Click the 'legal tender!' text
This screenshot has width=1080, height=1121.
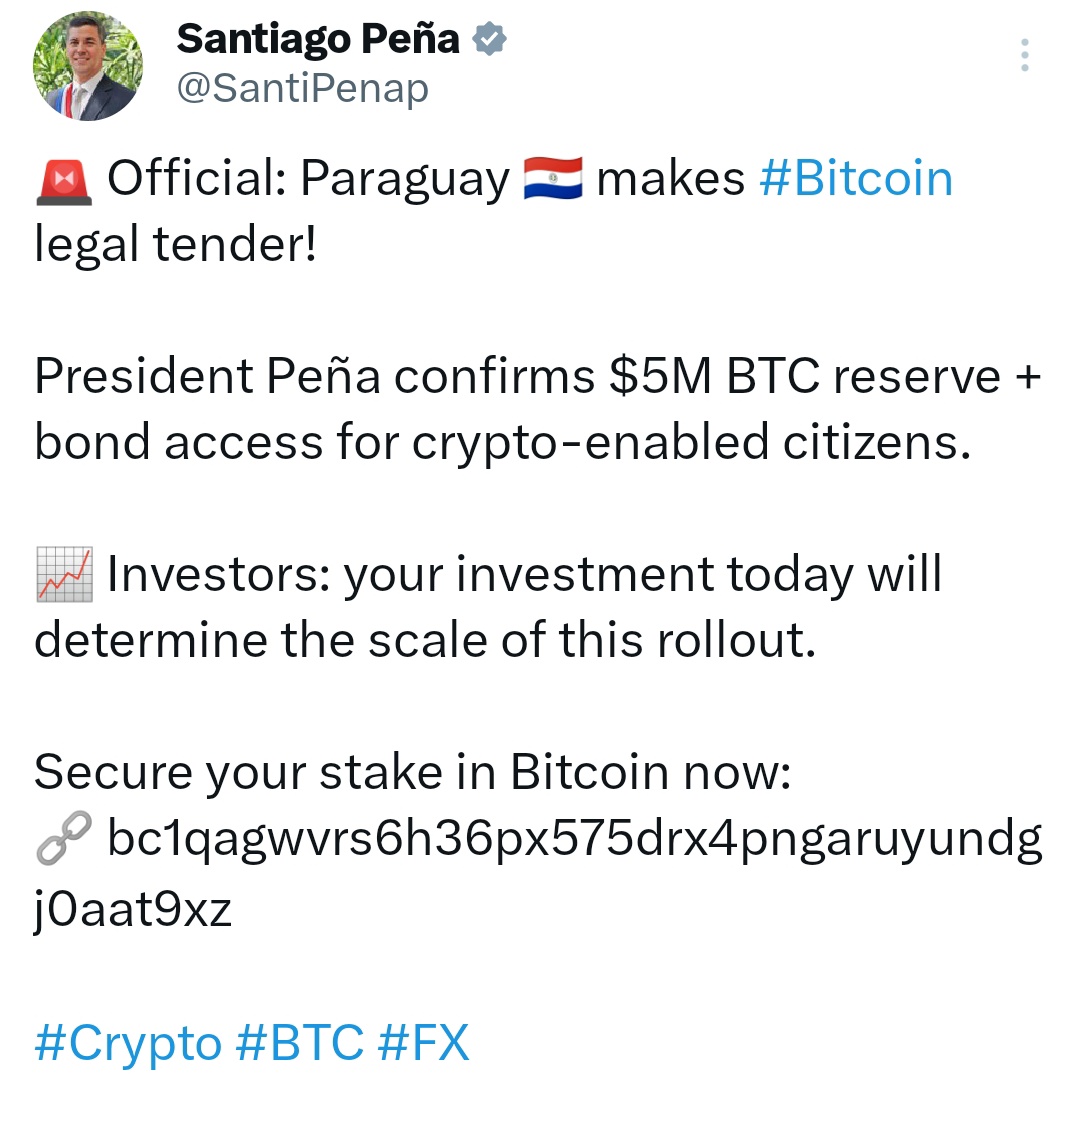click(175, 245)
